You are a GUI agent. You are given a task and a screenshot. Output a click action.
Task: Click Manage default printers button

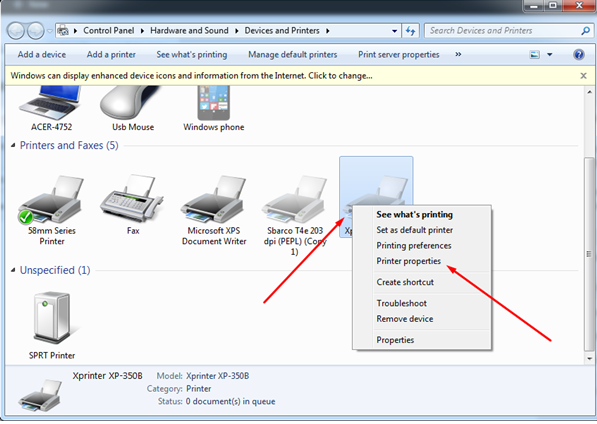tap(292, 55)
